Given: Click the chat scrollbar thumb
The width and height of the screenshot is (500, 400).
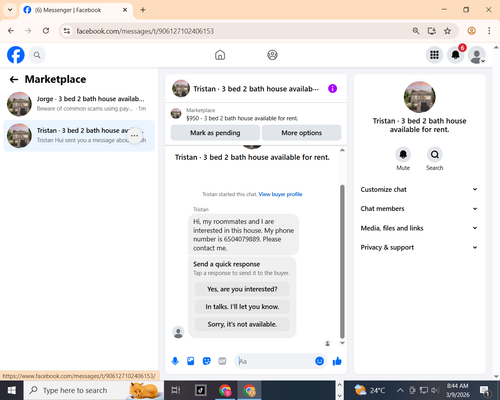Looking at the screenshot, I should 342,262.
